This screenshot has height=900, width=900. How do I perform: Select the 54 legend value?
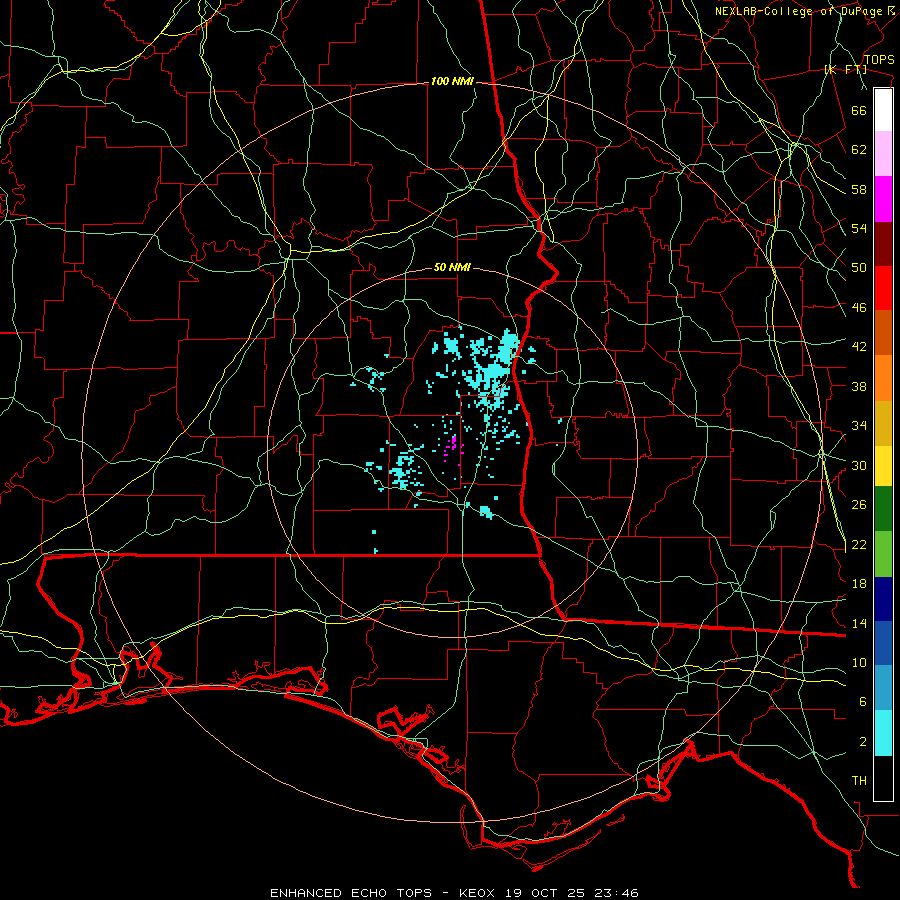tap(859, 228)
